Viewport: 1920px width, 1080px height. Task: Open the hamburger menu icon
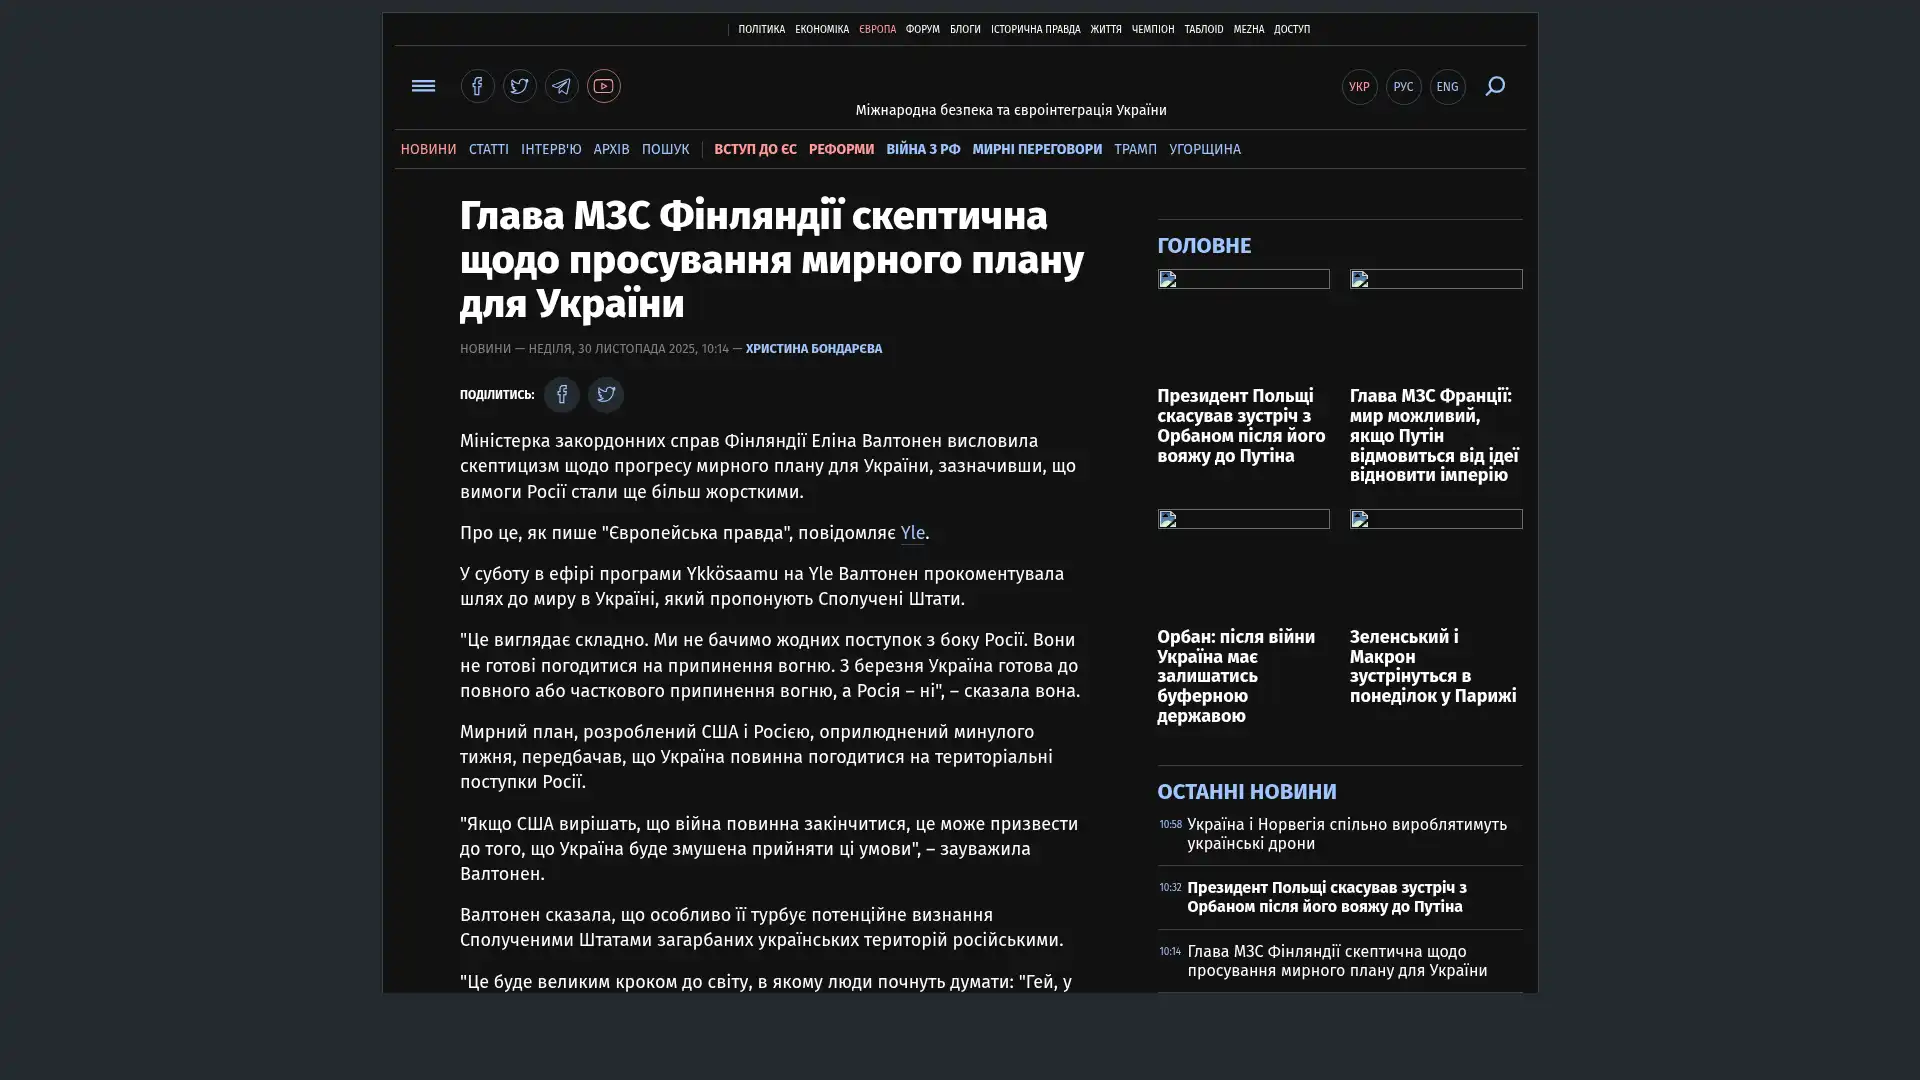click(423, 86)
